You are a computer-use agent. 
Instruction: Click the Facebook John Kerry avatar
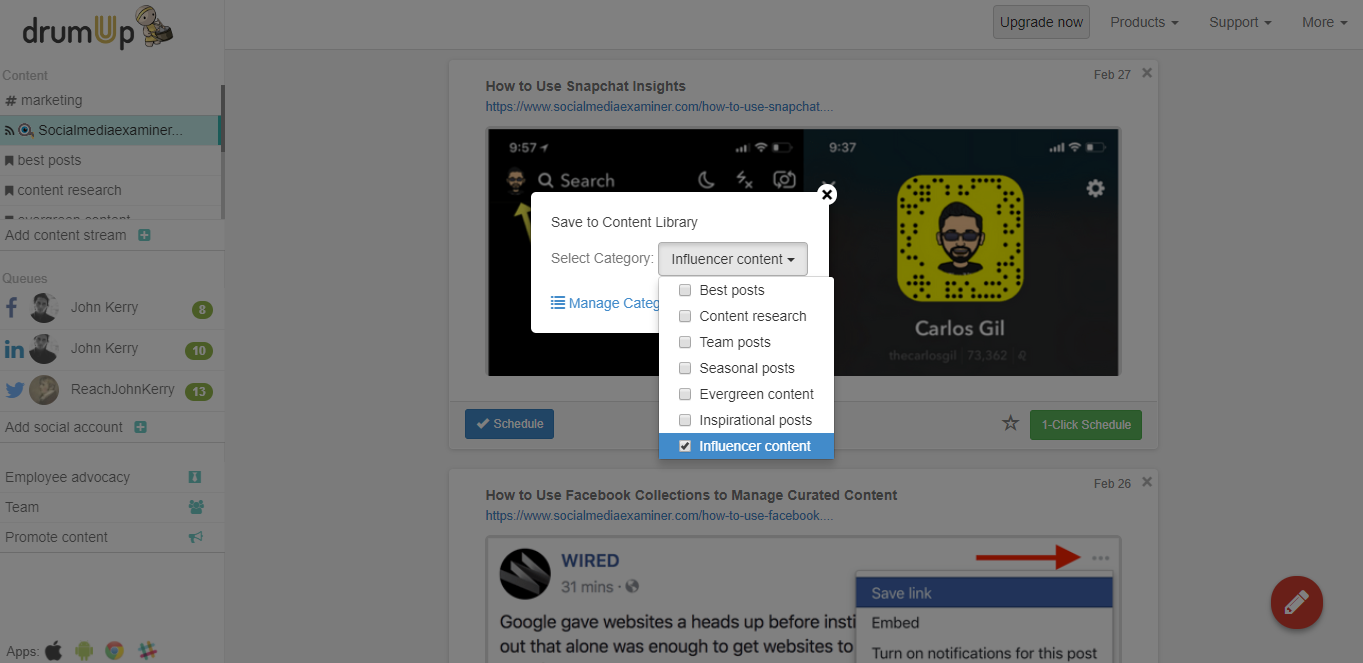click(x=44, y=308)
